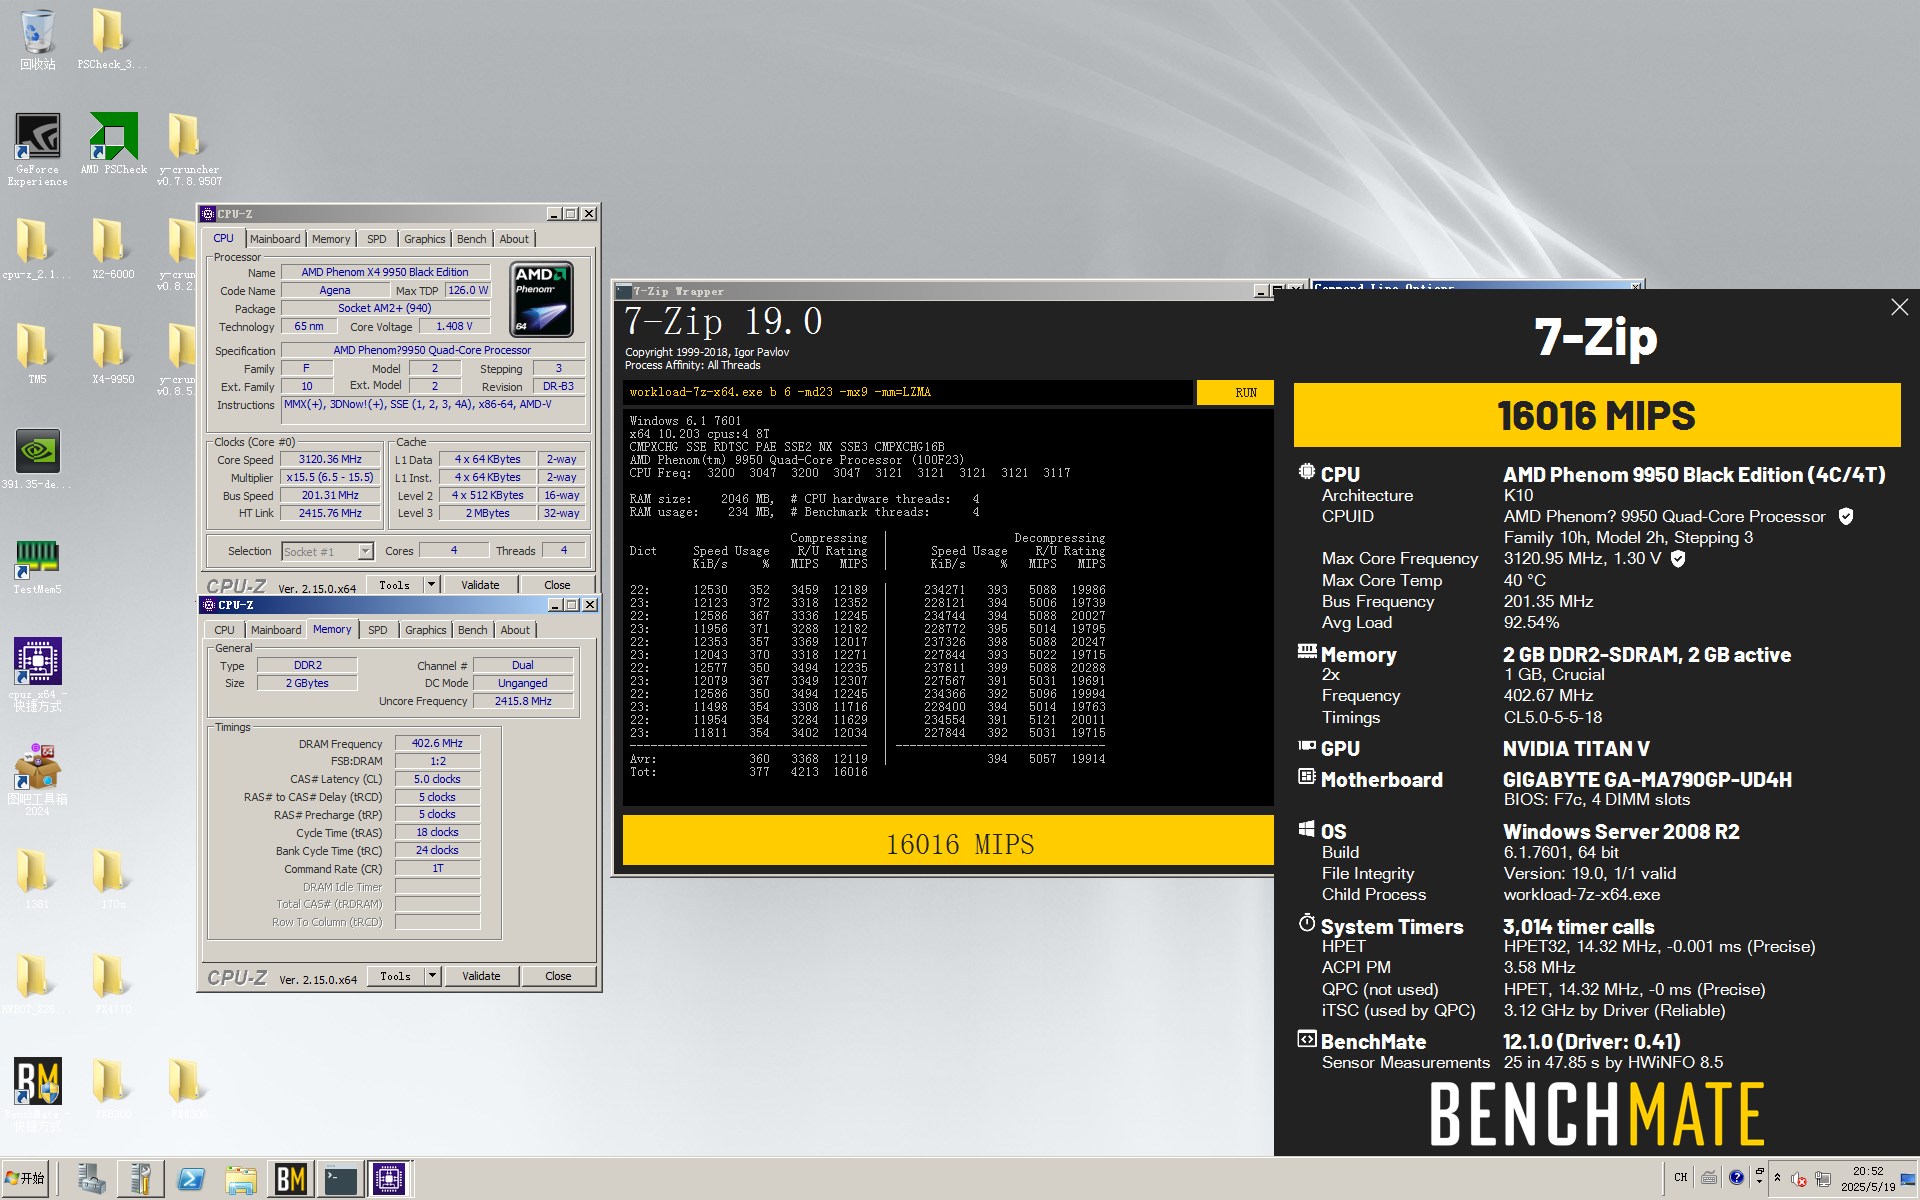Switch to CPU-Z via taskbar button

389,1179
